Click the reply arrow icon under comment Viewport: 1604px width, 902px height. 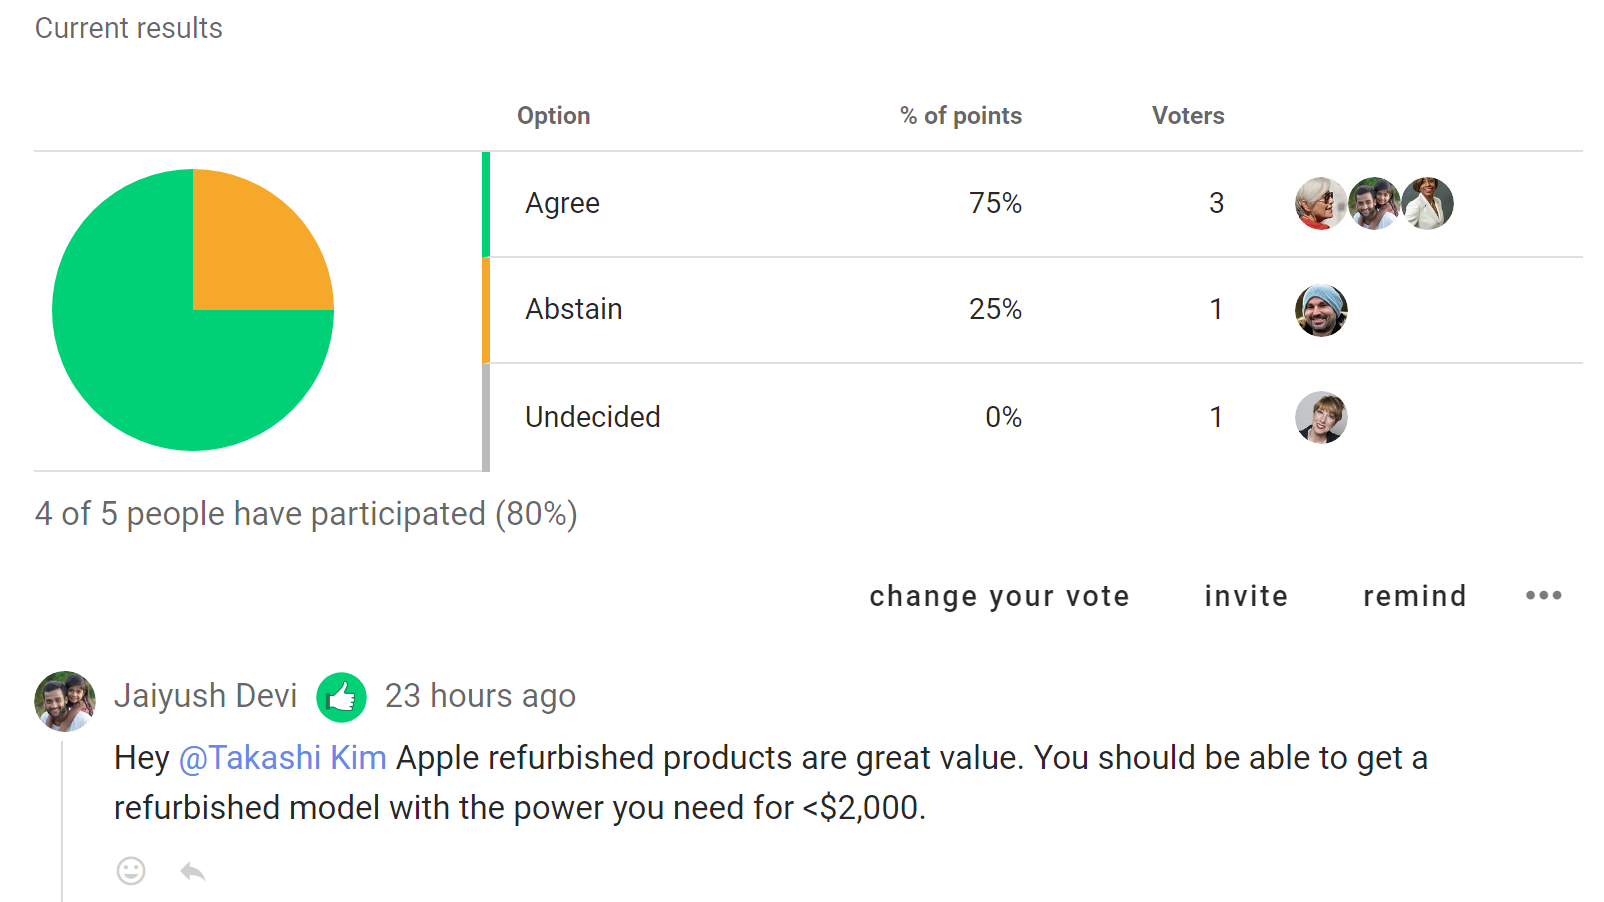click(193, 872)
